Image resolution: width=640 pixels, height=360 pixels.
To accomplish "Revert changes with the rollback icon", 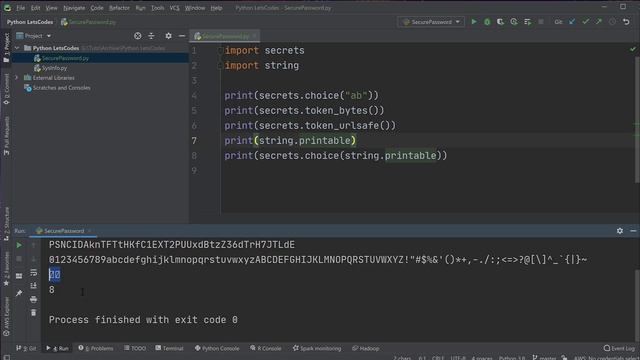I will tap(626, 22).
